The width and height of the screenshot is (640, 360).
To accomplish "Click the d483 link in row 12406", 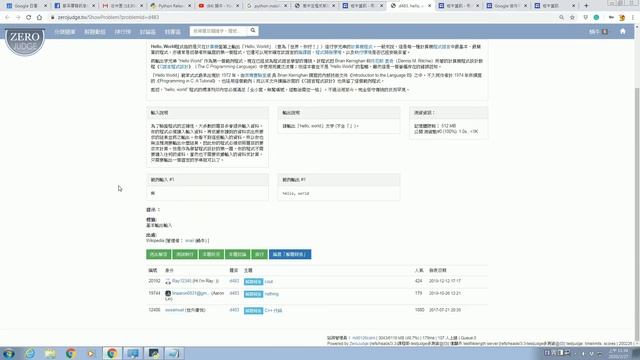I will point(234,310).
